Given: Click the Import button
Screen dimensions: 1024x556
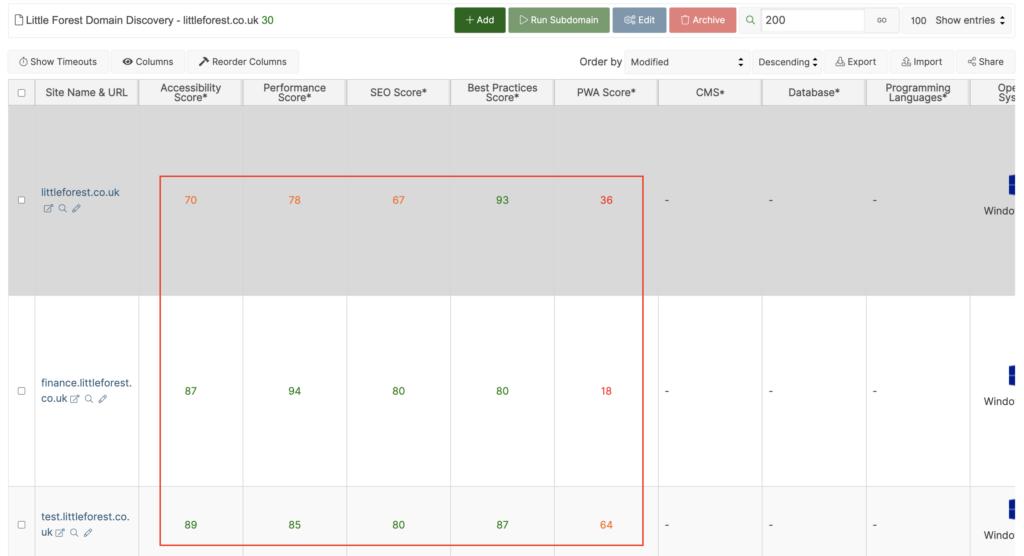Looking at the screenshot, I should click(922, 61).
